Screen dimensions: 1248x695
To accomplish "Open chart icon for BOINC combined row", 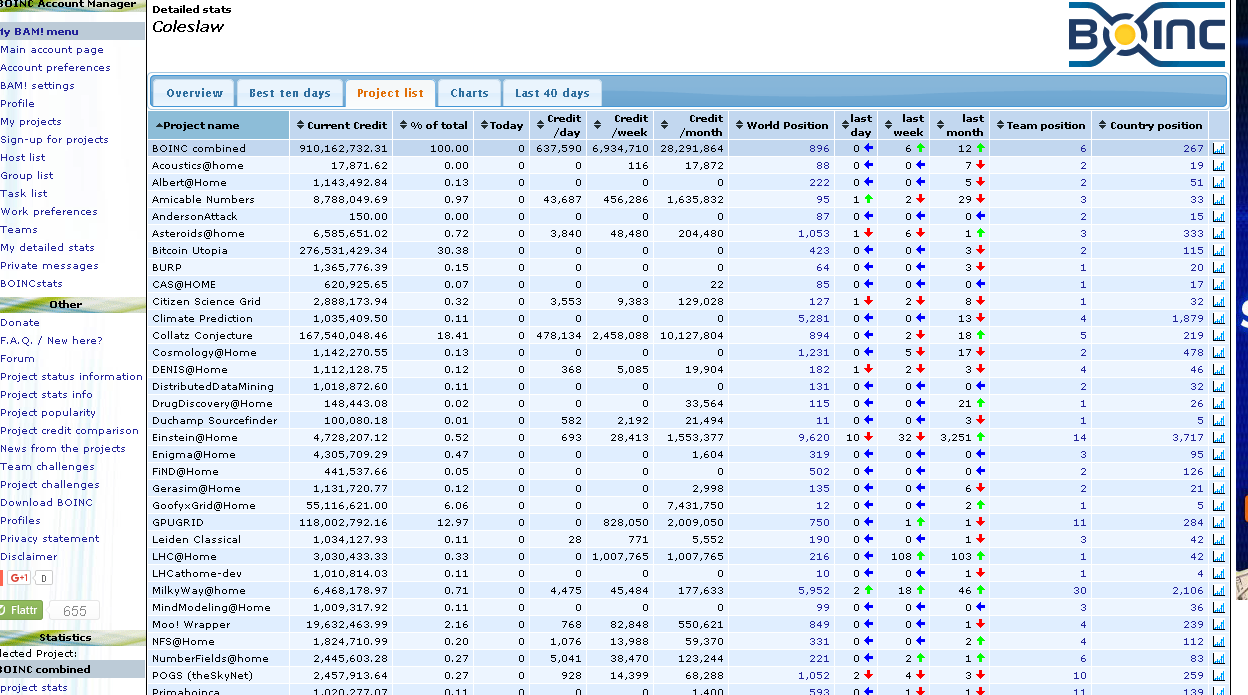I will 1218,149.
